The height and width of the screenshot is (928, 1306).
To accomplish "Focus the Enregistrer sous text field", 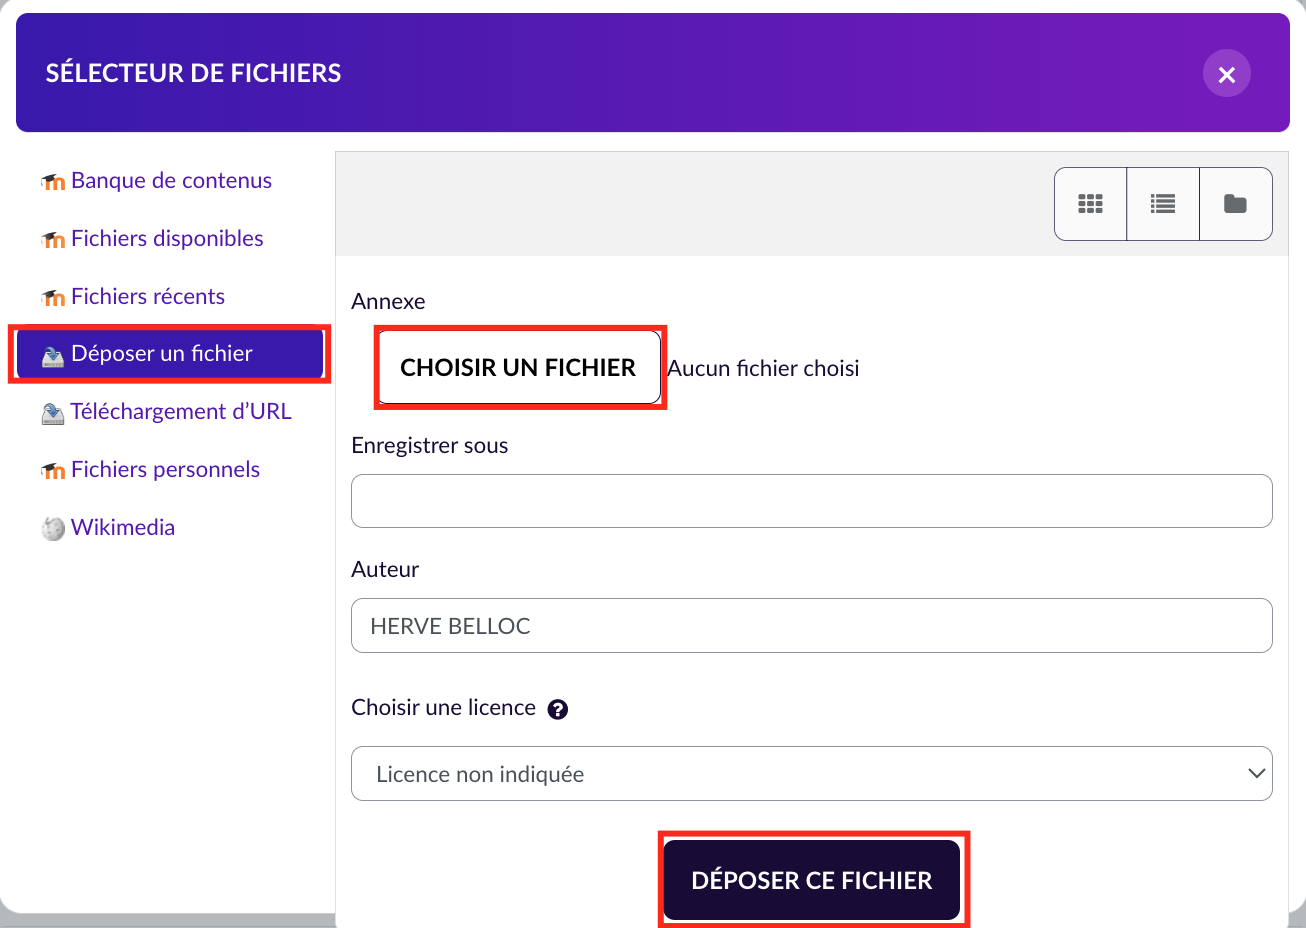I will (x=811, y=501).
